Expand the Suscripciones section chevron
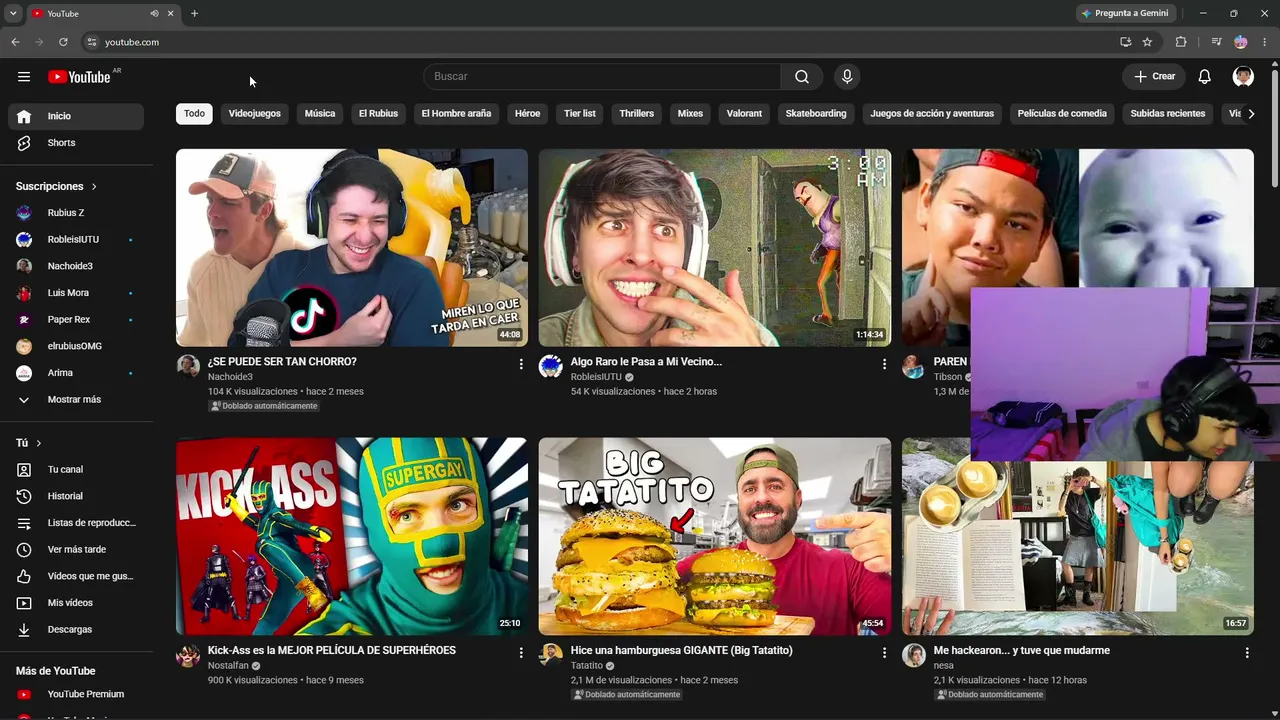Viewport: 1280px width, 720px height. point(94,187)
